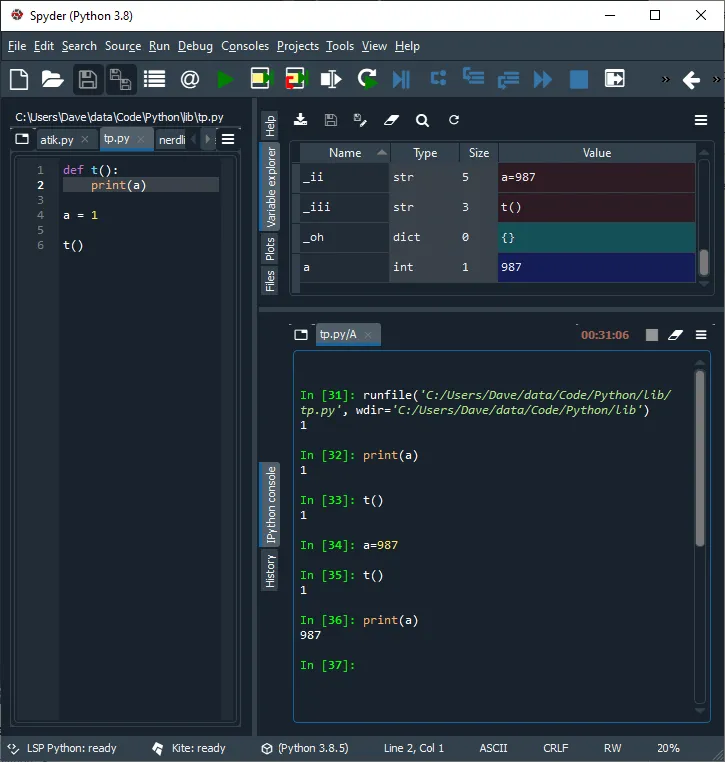Switch to the vertical Plots tab

tap(270, 249)
